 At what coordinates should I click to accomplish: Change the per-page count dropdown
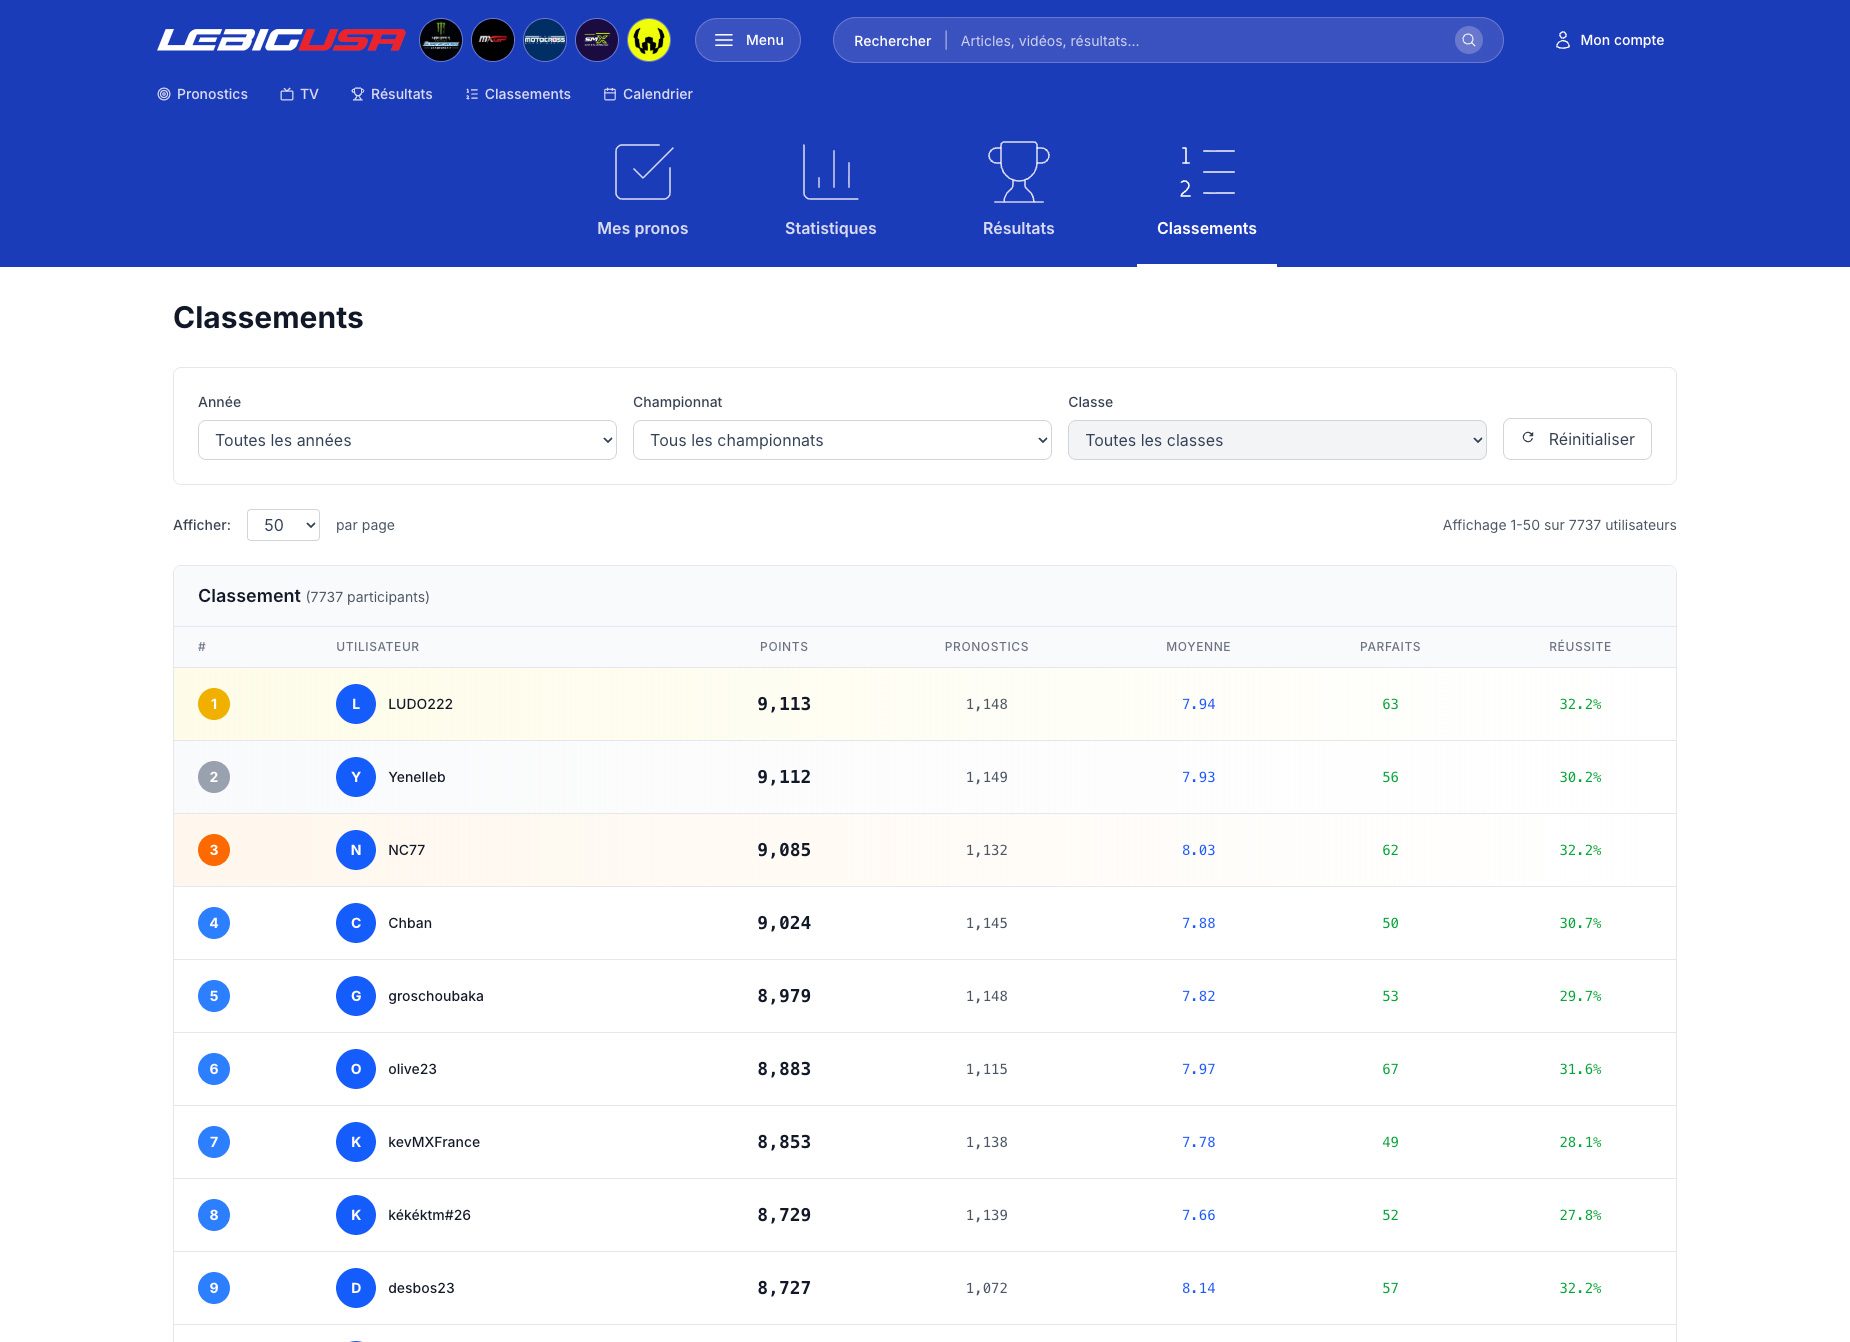[x=283, y=525]
